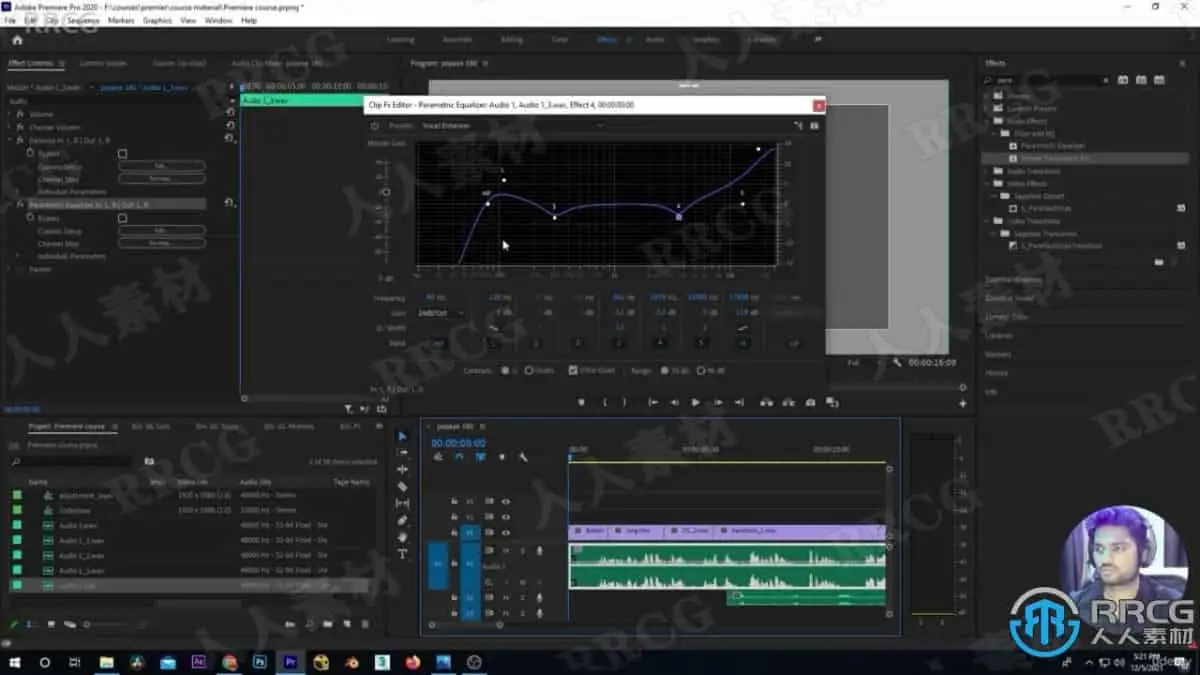Screen dimensions: 1200x675
Task: Open After Effects from the taskbar
Action: point(198,662)
